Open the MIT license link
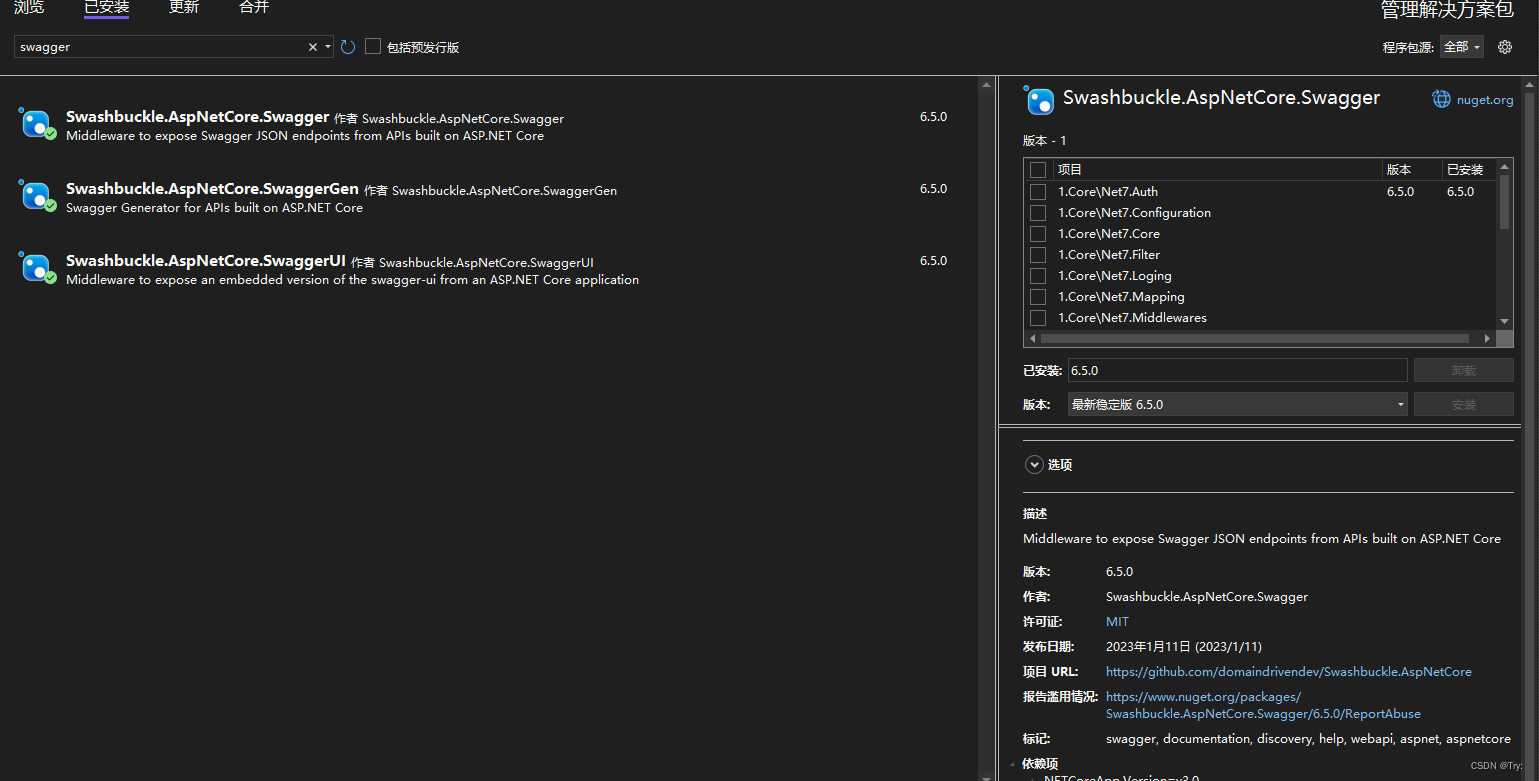Screen dimensions: 1539x781 (x=1117, y=621)
